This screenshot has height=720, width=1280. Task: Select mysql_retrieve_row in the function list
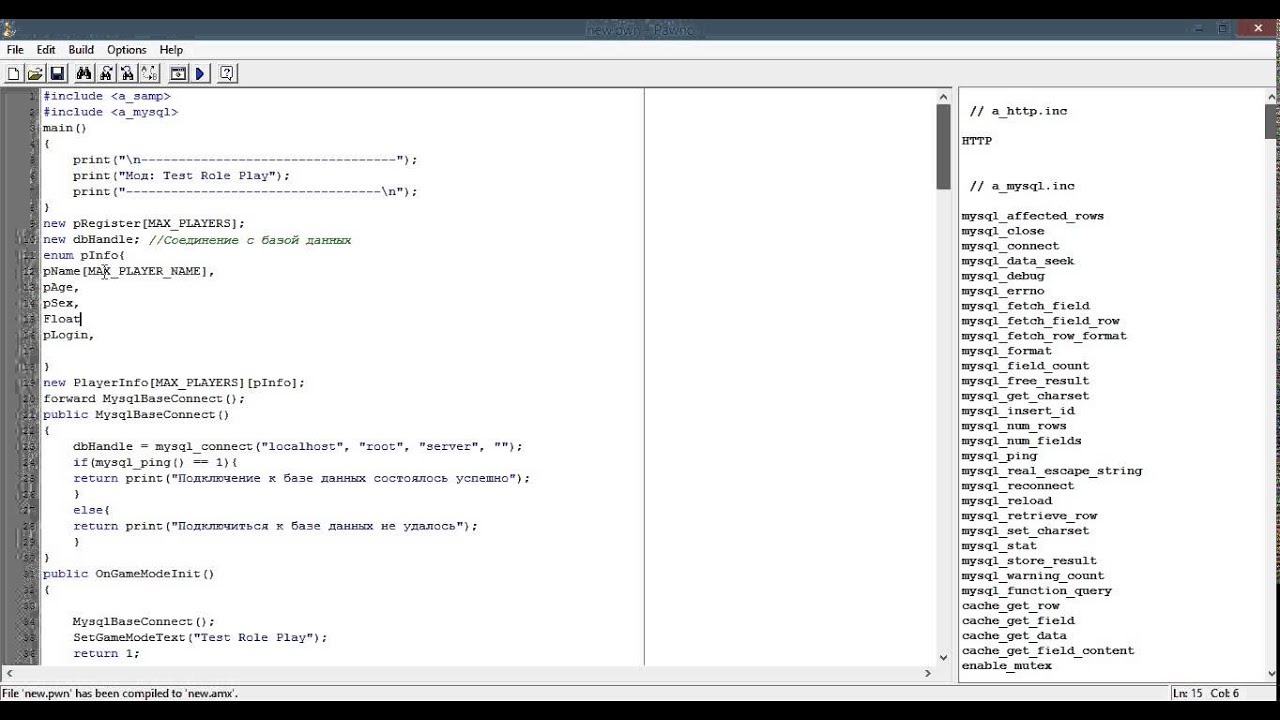pyautogui.click(x=1029, y=516)
